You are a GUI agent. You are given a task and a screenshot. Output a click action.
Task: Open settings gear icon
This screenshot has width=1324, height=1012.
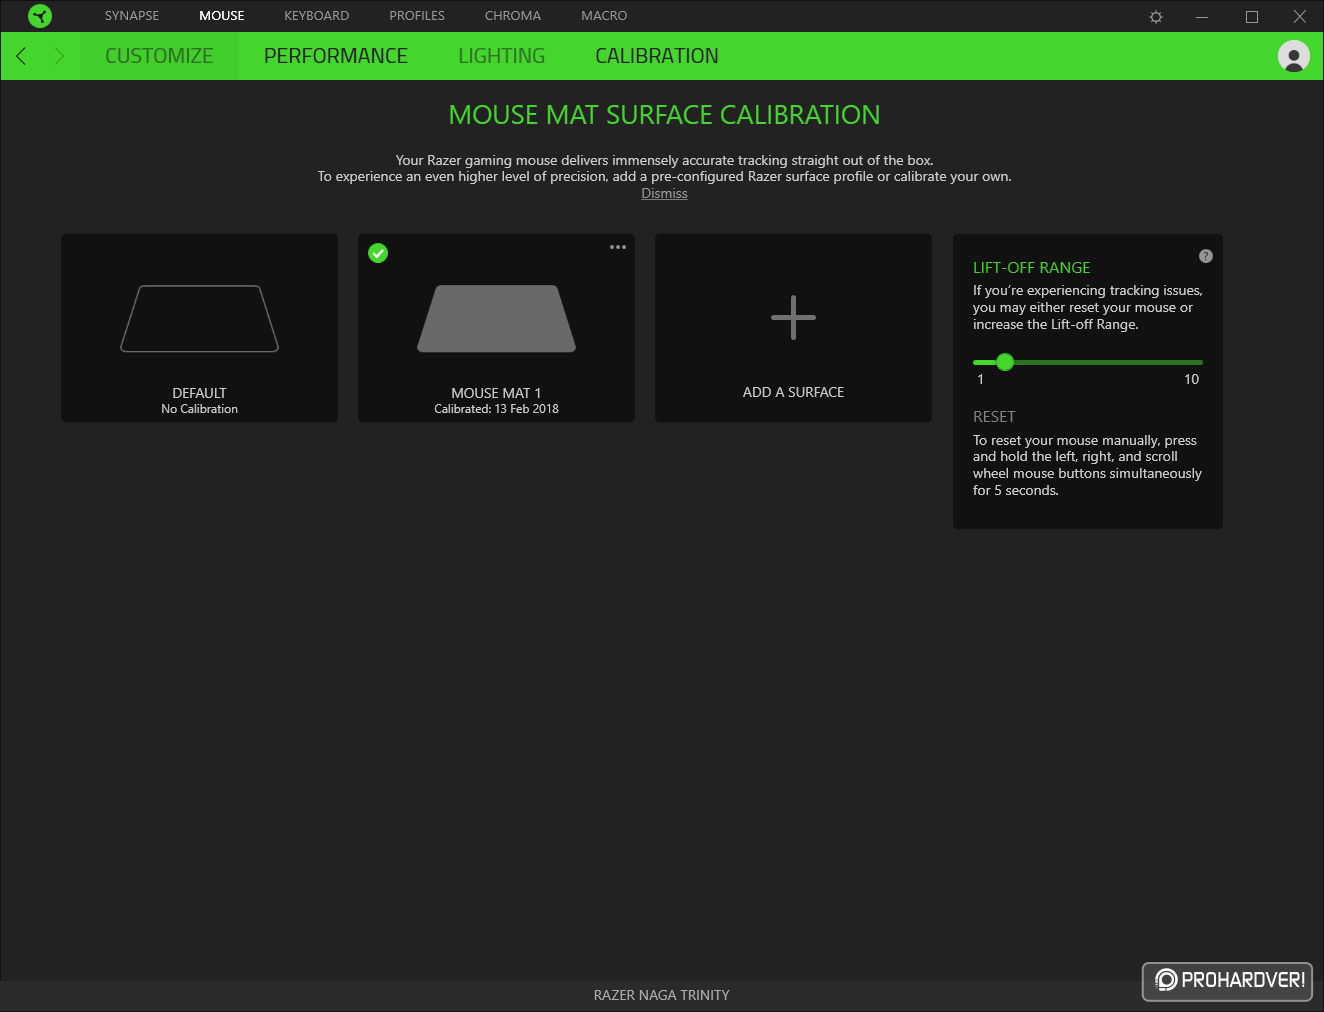tap(1156, 17)
